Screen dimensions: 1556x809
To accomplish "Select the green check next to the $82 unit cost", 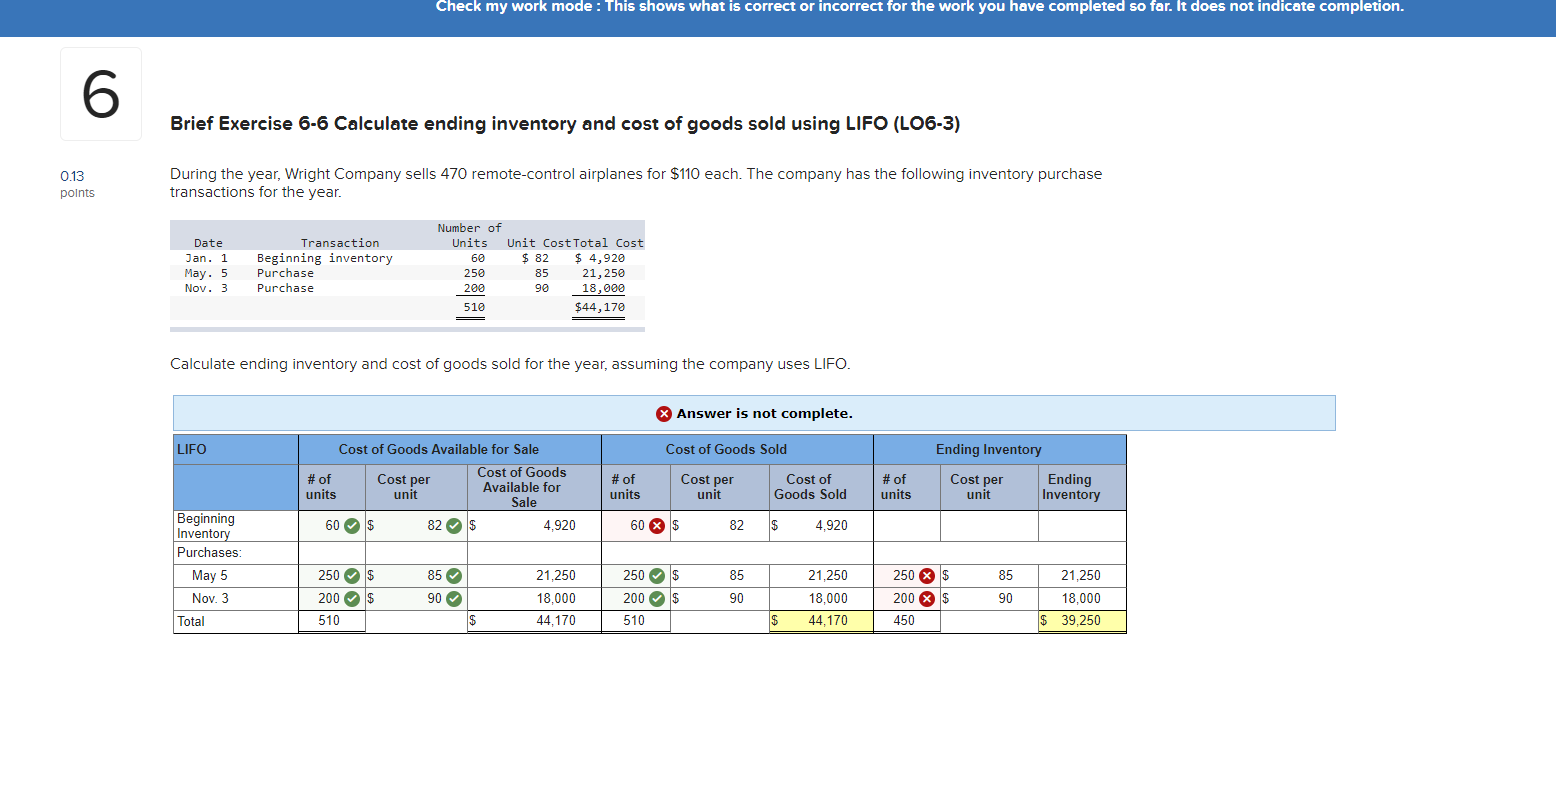I will pyautogui.click(x=453, y=525).
